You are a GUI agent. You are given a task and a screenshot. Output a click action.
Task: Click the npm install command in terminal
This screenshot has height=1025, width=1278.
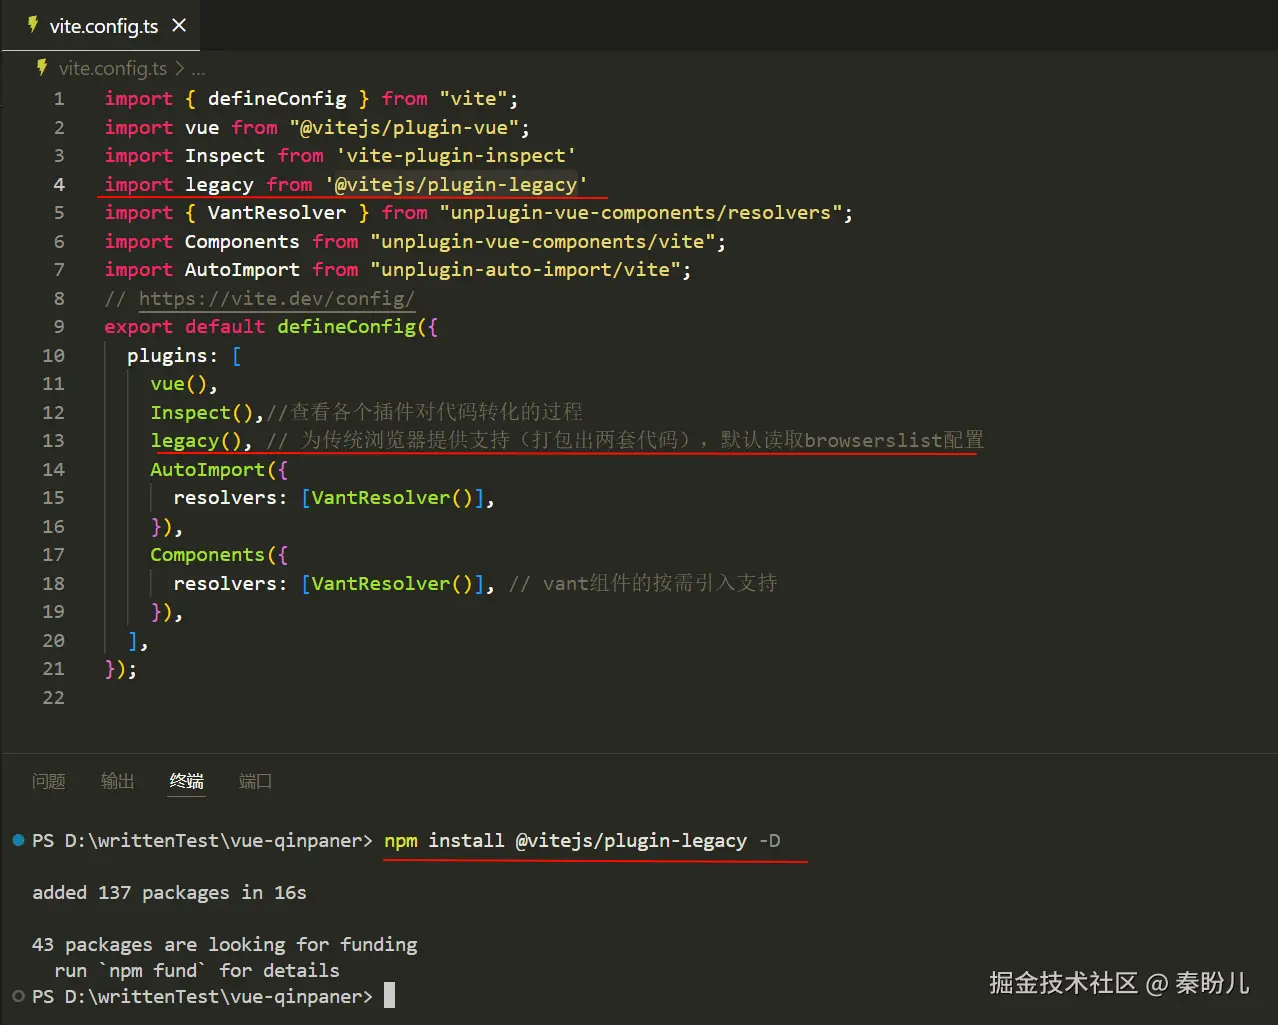coord(582,841)
